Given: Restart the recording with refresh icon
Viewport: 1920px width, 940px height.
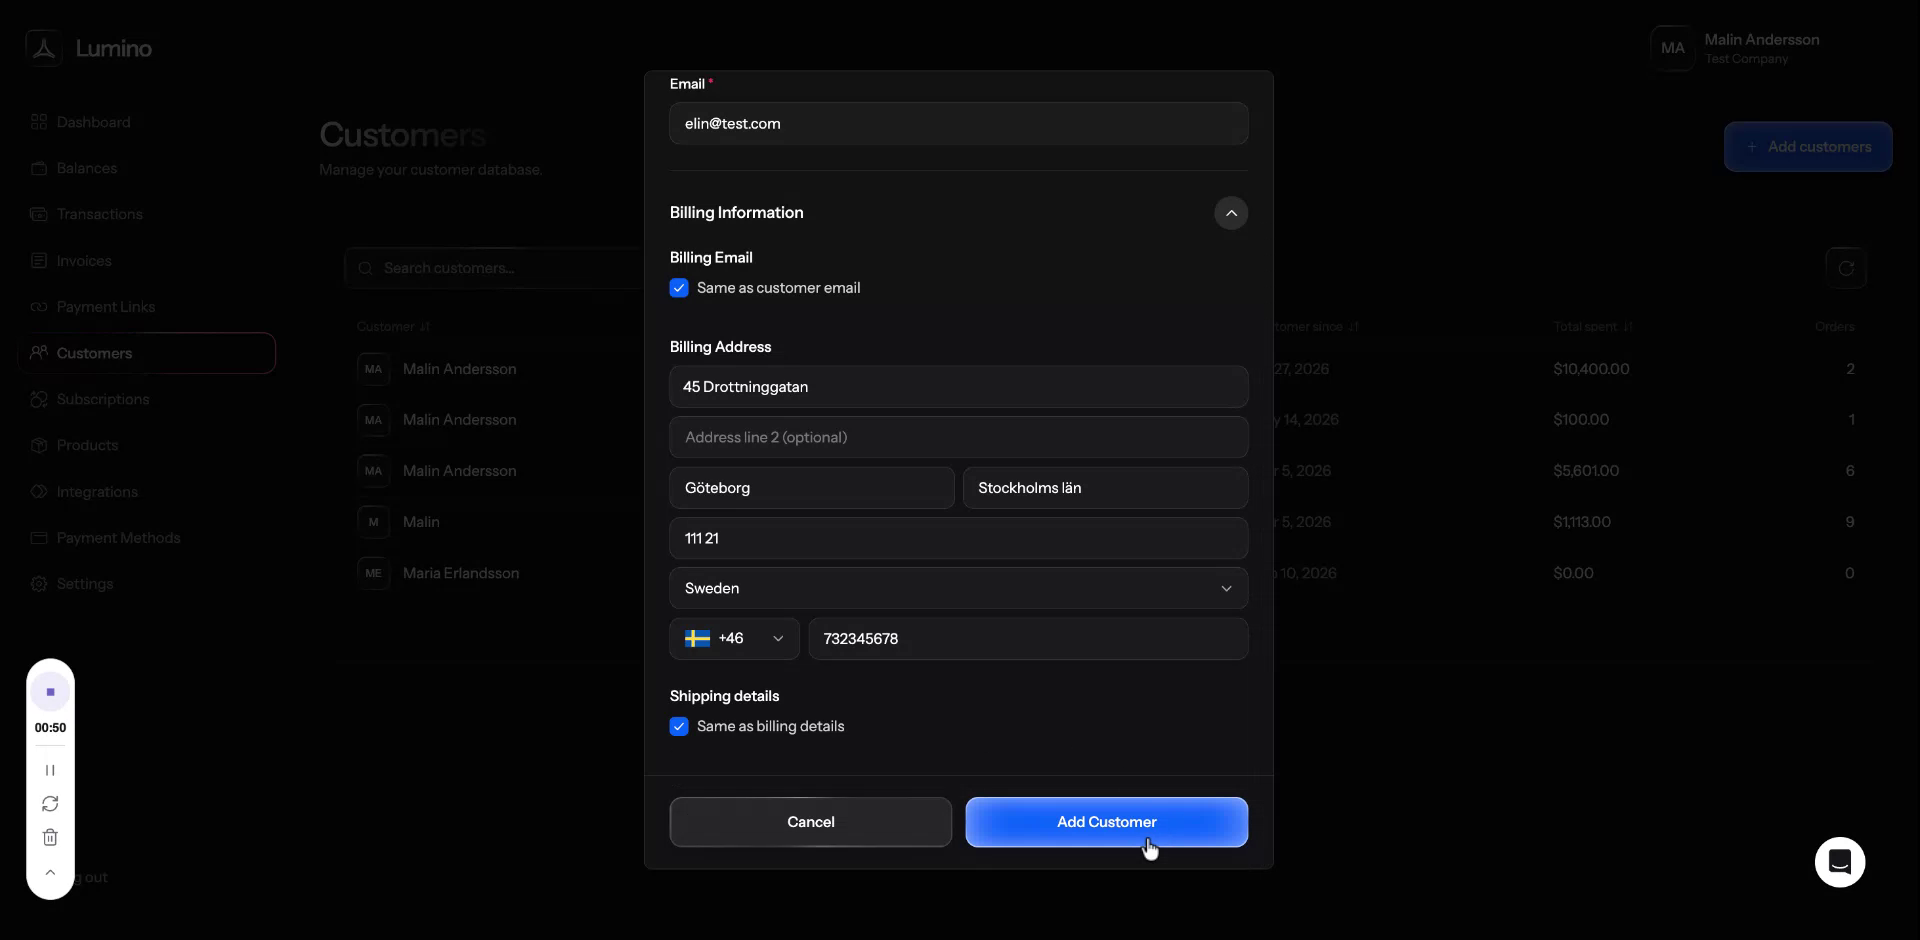Looking at the screenshot, I should (50, 804).
